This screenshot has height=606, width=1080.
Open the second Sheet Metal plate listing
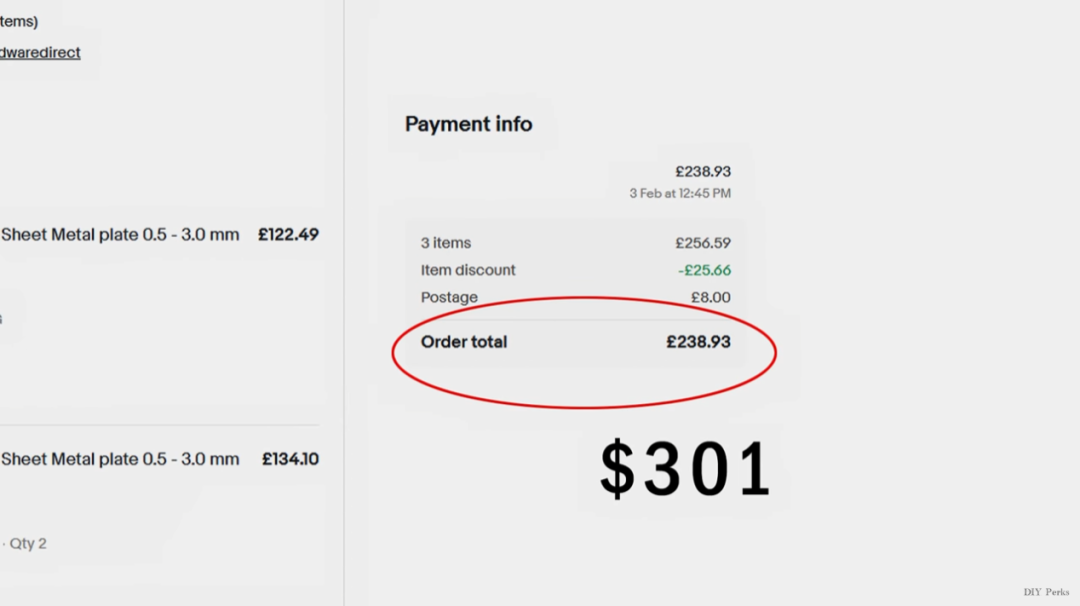point(120,459)
